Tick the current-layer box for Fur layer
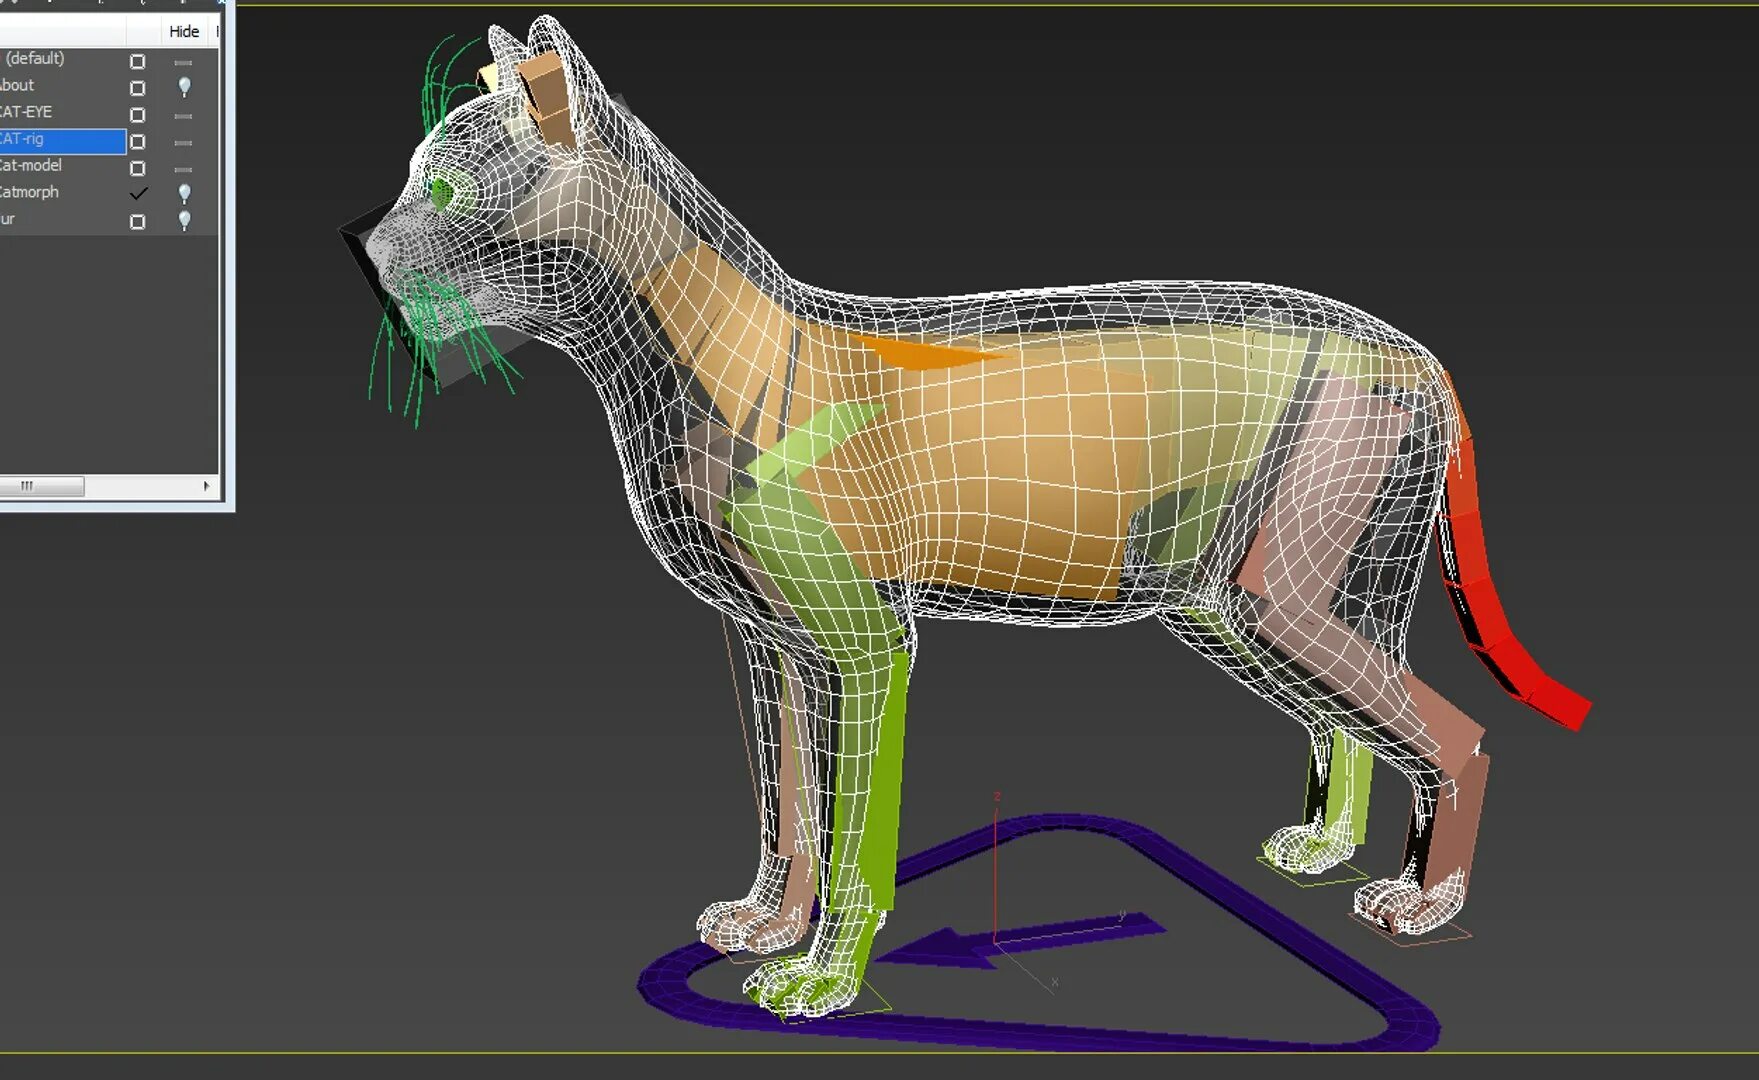Screen dimensions: 1759x1080 (x=138, y=222)
